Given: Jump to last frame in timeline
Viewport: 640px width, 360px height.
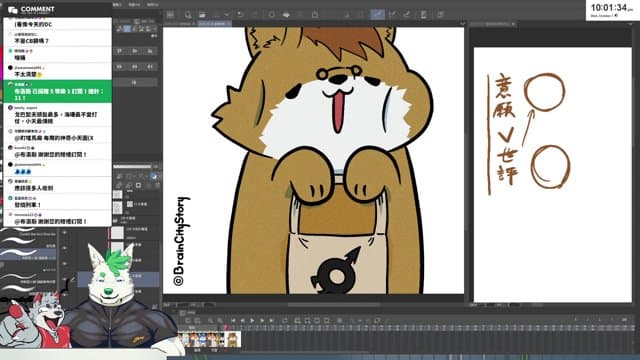Looking at the screenshot, I should coord(272,321).
